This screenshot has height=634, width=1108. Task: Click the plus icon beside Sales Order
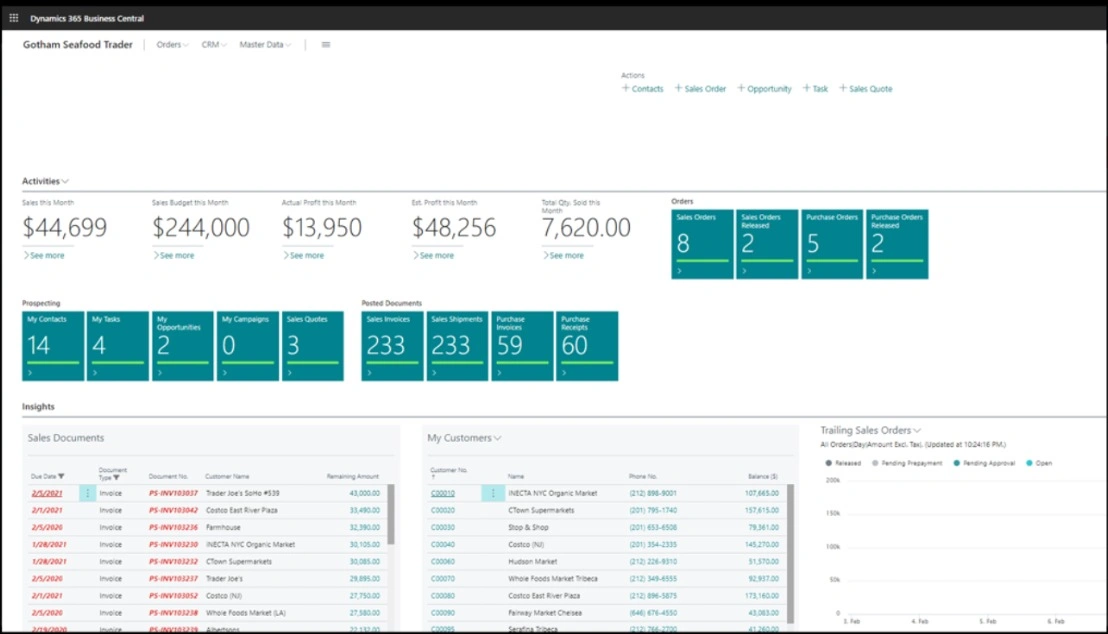[678, 88]
